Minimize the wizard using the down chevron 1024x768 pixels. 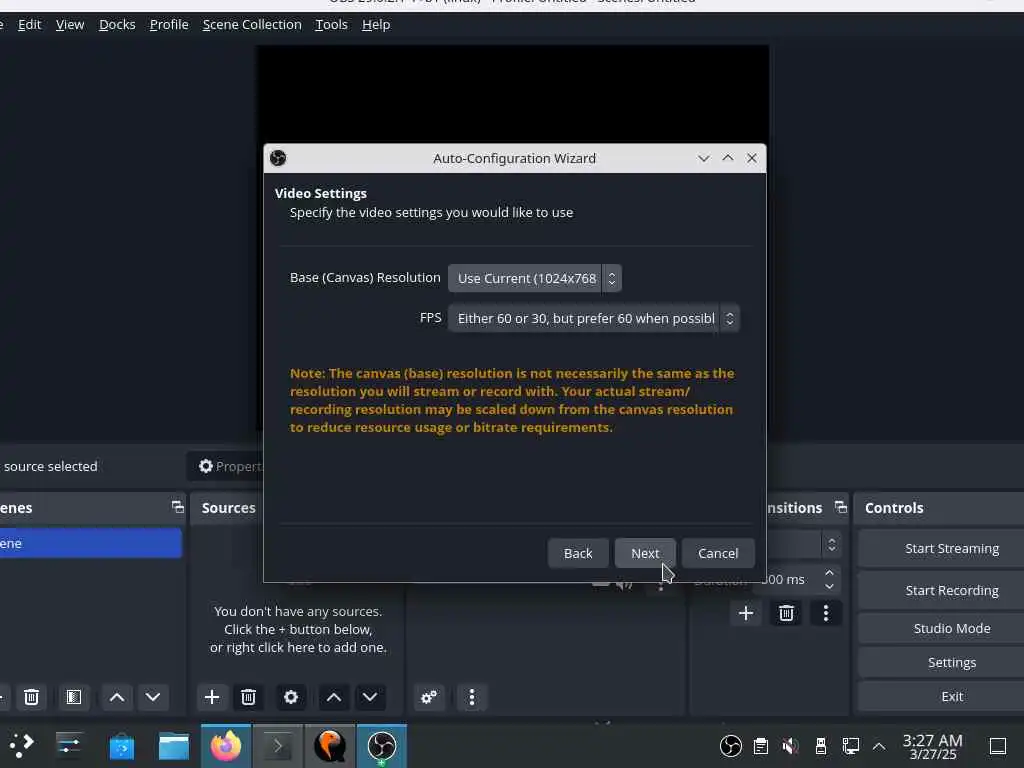click(703, 158)
